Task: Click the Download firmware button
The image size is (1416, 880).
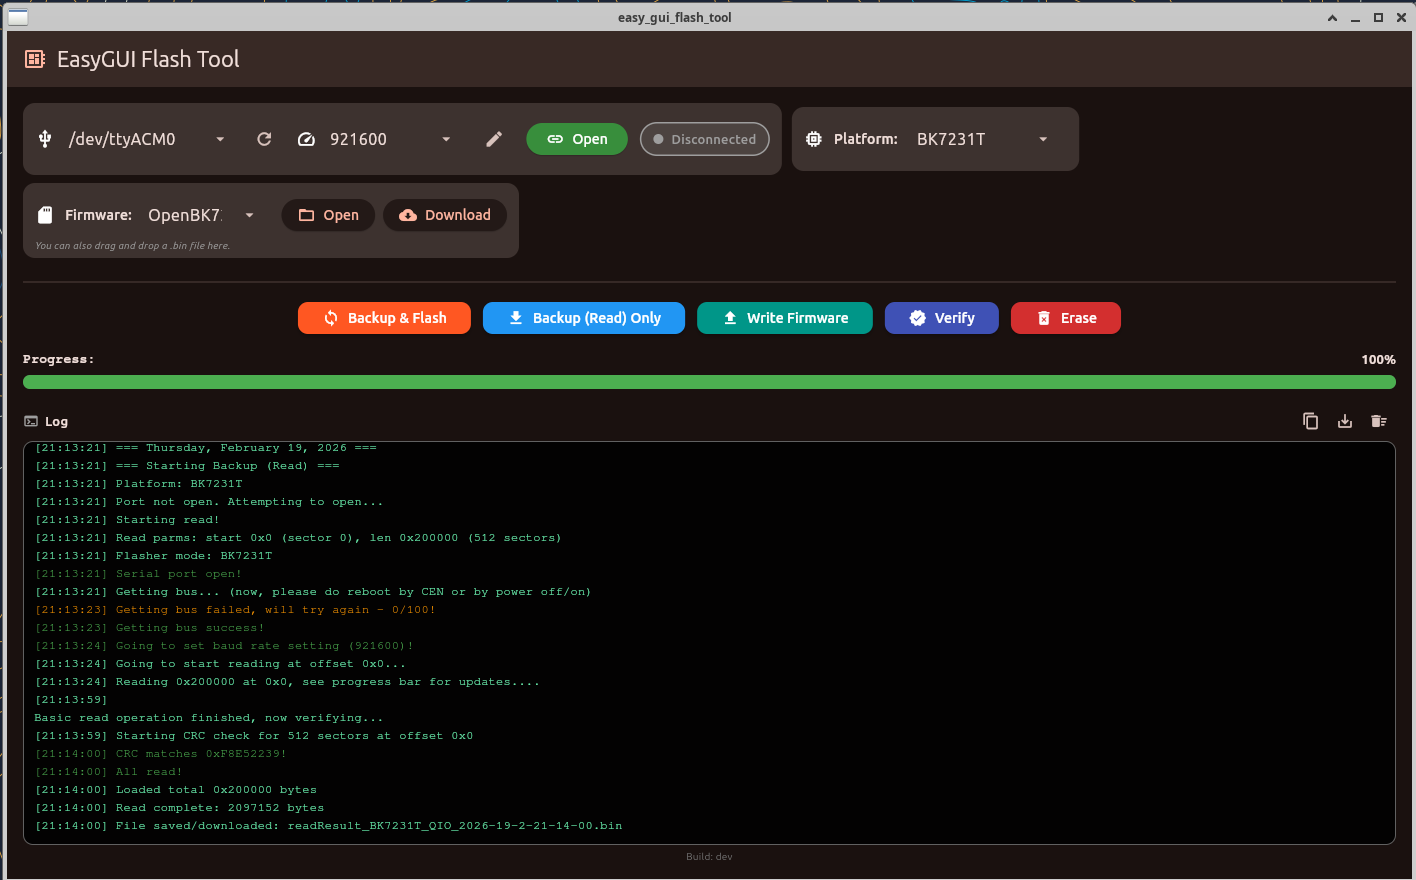Action: click(x=445, y=215)
